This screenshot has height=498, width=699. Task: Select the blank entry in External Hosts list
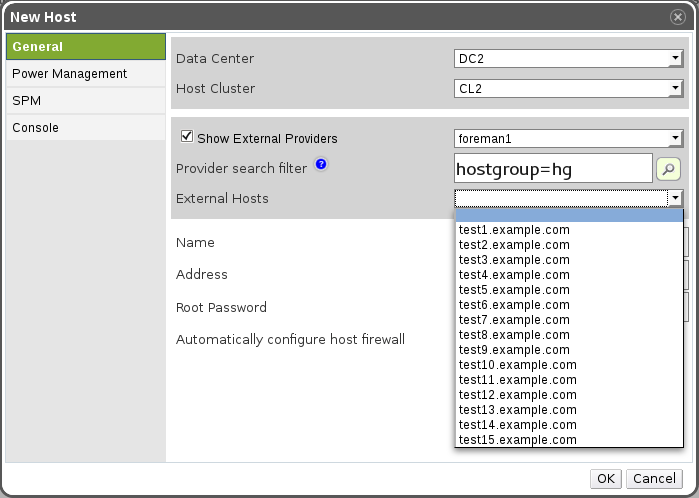568,215
